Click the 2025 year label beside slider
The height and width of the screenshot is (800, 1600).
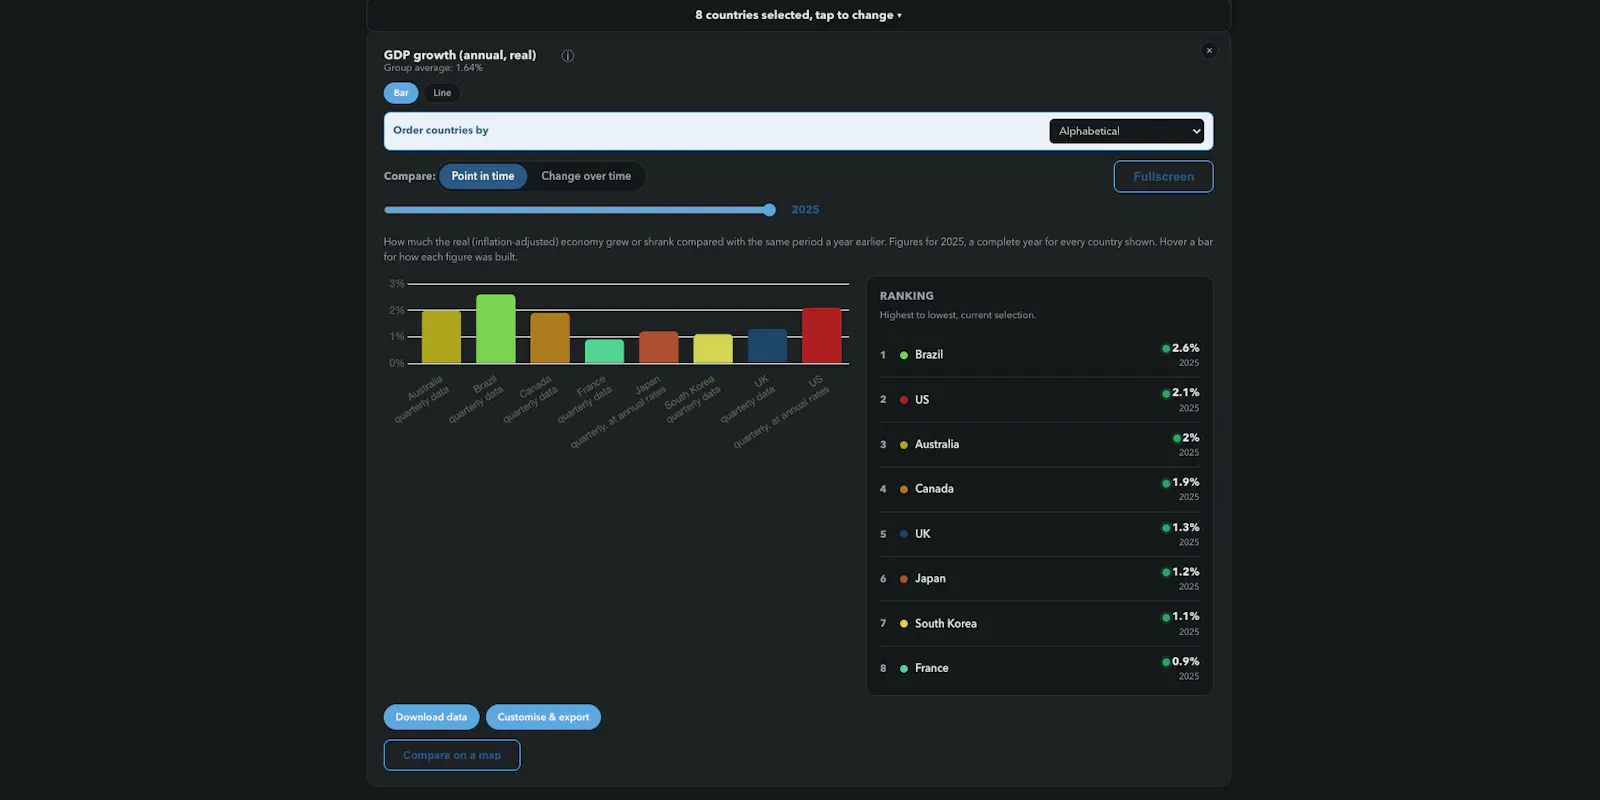(805, 210)
